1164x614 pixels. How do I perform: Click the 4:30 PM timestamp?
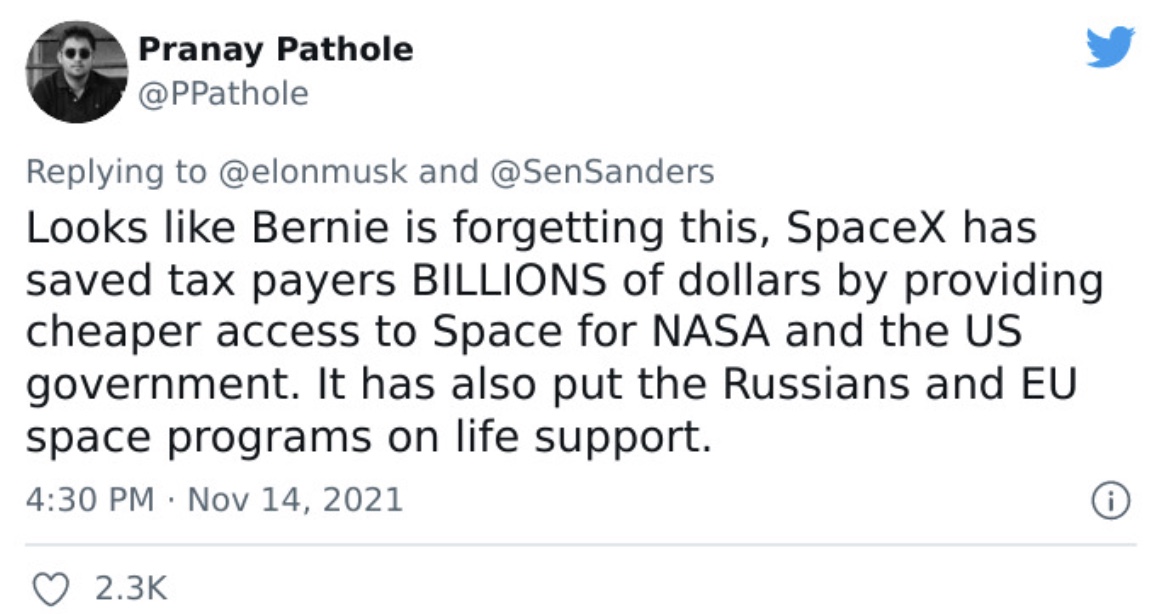[90, 499]
